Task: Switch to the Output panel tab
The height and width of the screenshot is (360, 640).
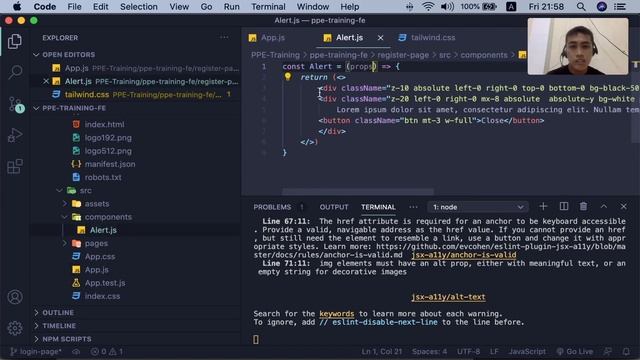Action: tap(334, 207)
